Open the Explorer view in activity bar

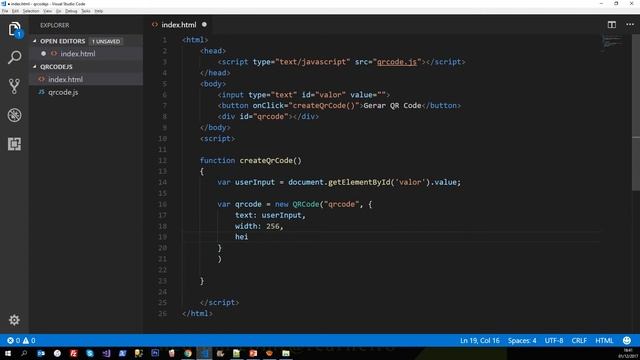(15, 29)
